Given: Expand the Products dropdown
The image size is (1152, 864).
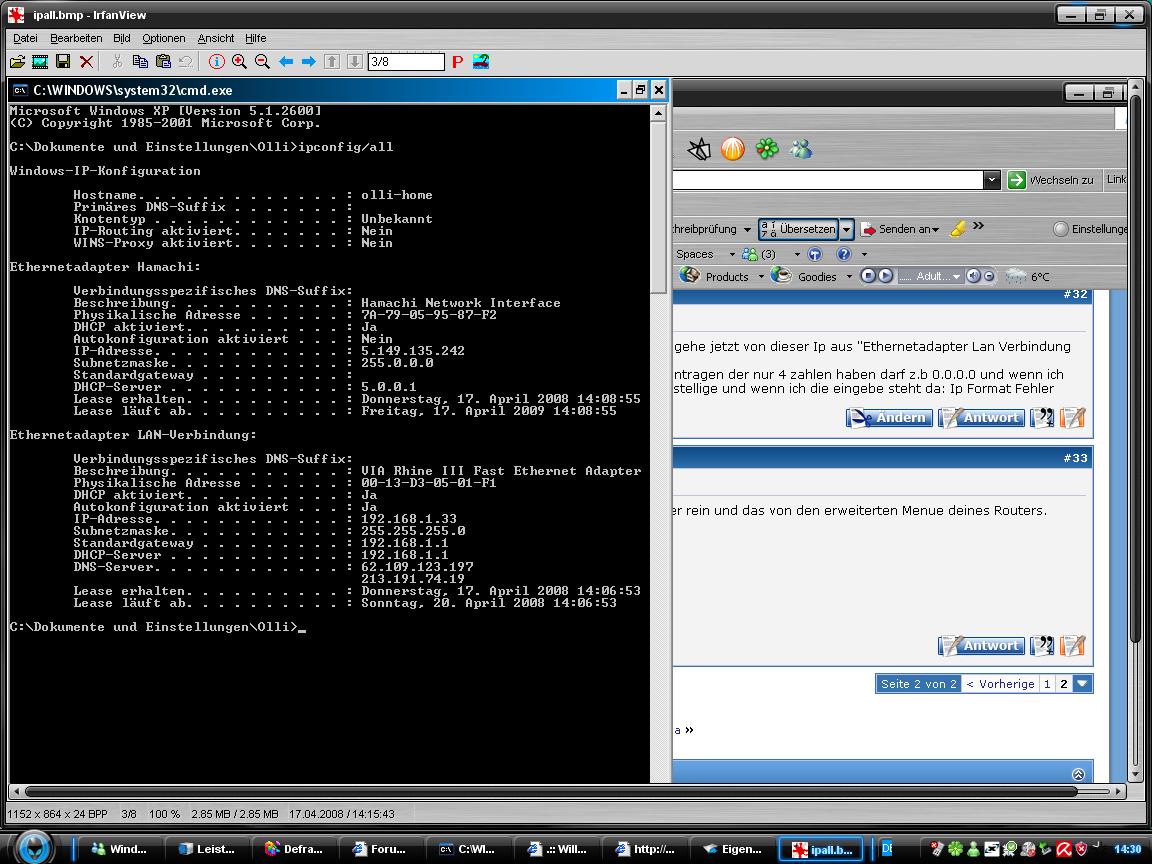Looking at the screenshot, I should coord(761,276).
